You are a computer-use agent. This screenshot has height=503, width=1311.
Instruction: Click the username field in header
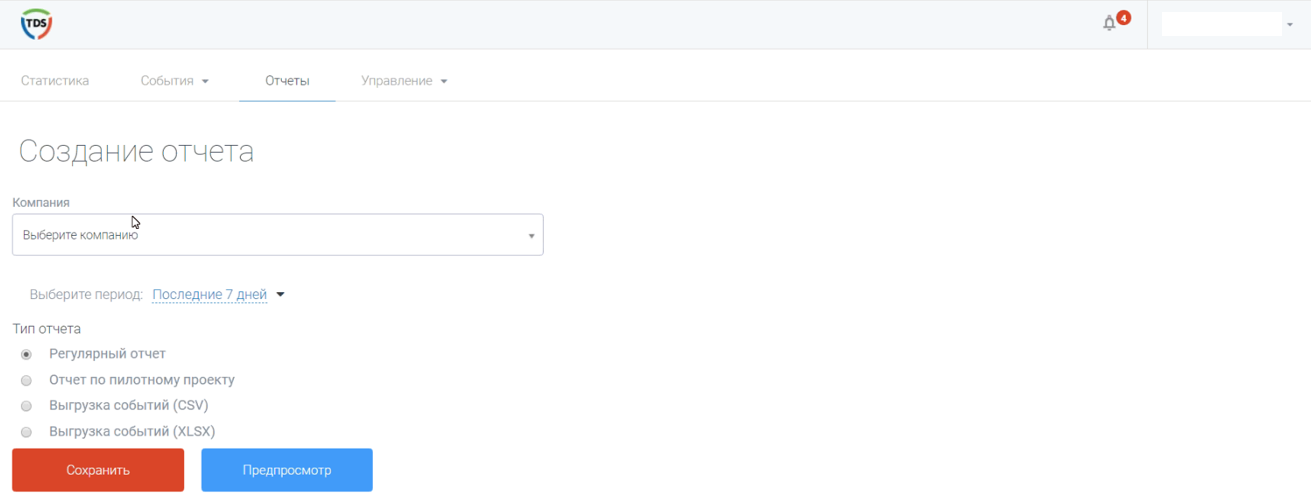coord(1221,24)
